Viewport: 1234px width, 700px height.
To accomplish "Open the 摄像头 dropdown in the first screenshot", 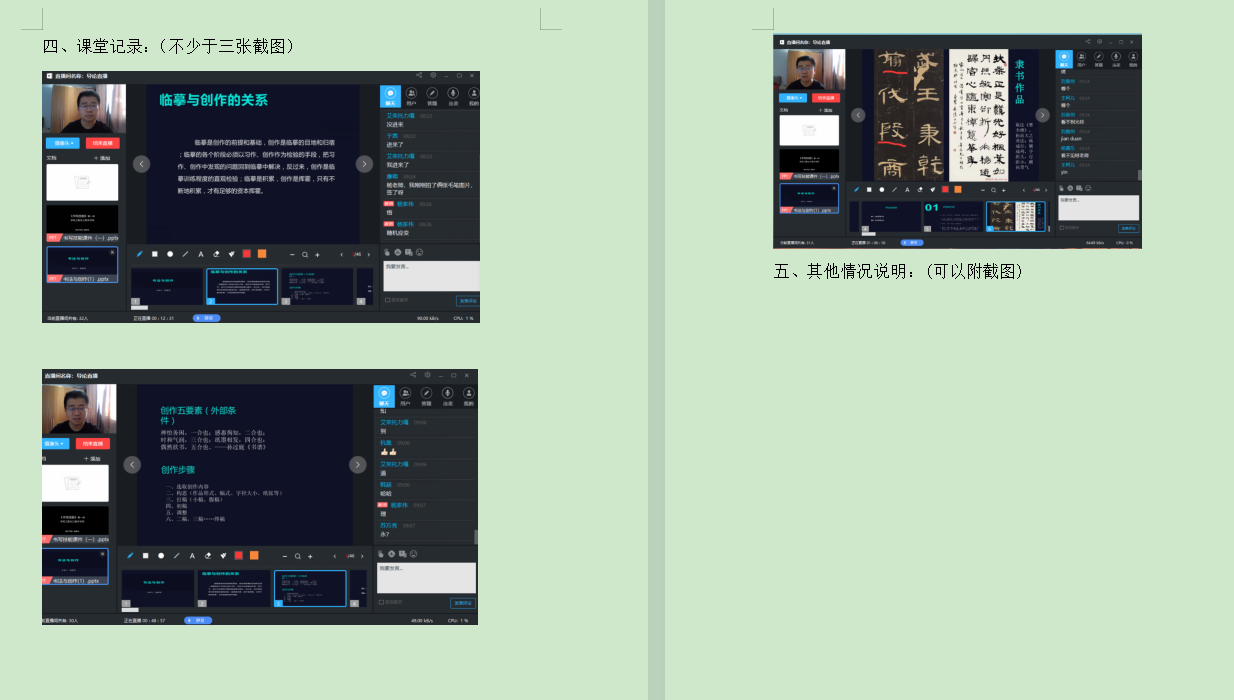I will pos(61,143).
